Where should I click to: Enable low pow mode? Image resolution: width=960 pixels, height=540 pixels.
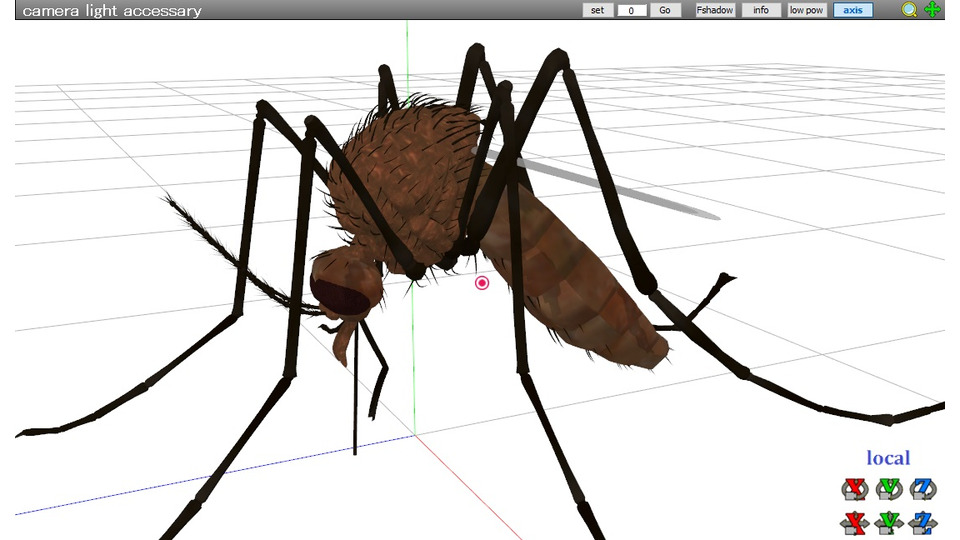pyautogui.click(x=806, y=10)
